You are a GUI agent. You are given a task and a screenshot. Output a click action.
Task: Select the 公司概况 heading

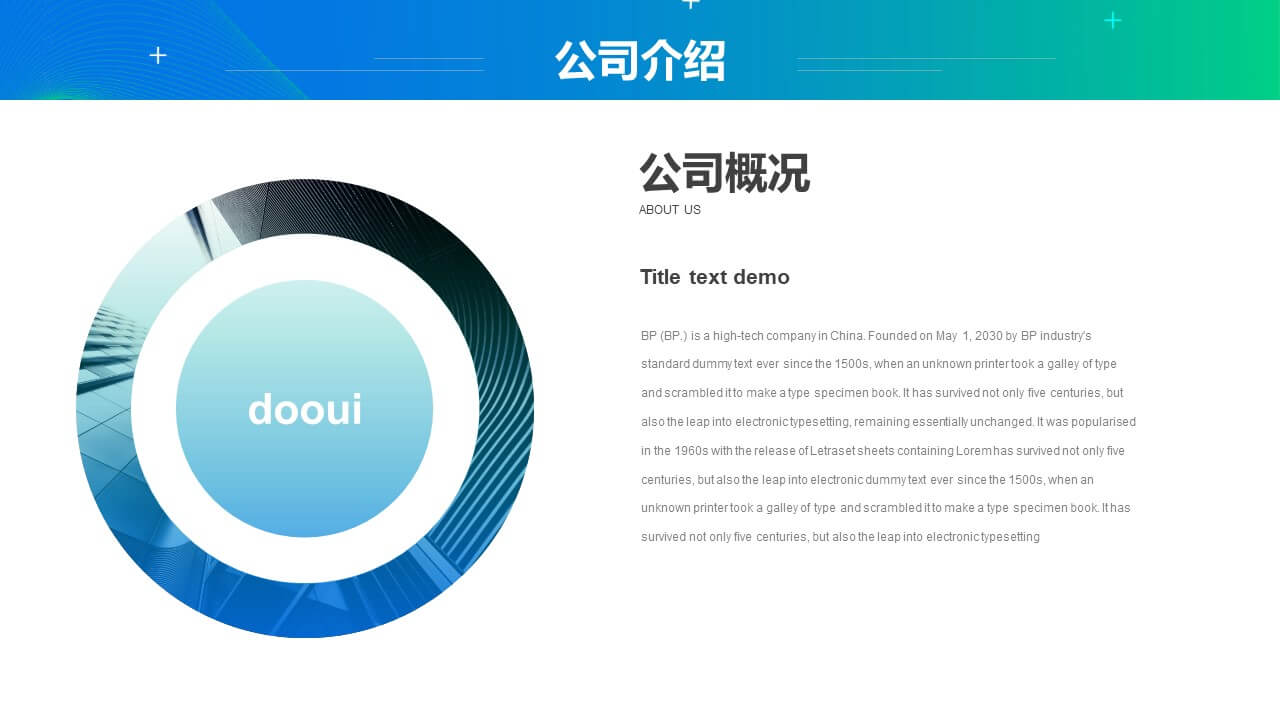[x=725, y=173]
